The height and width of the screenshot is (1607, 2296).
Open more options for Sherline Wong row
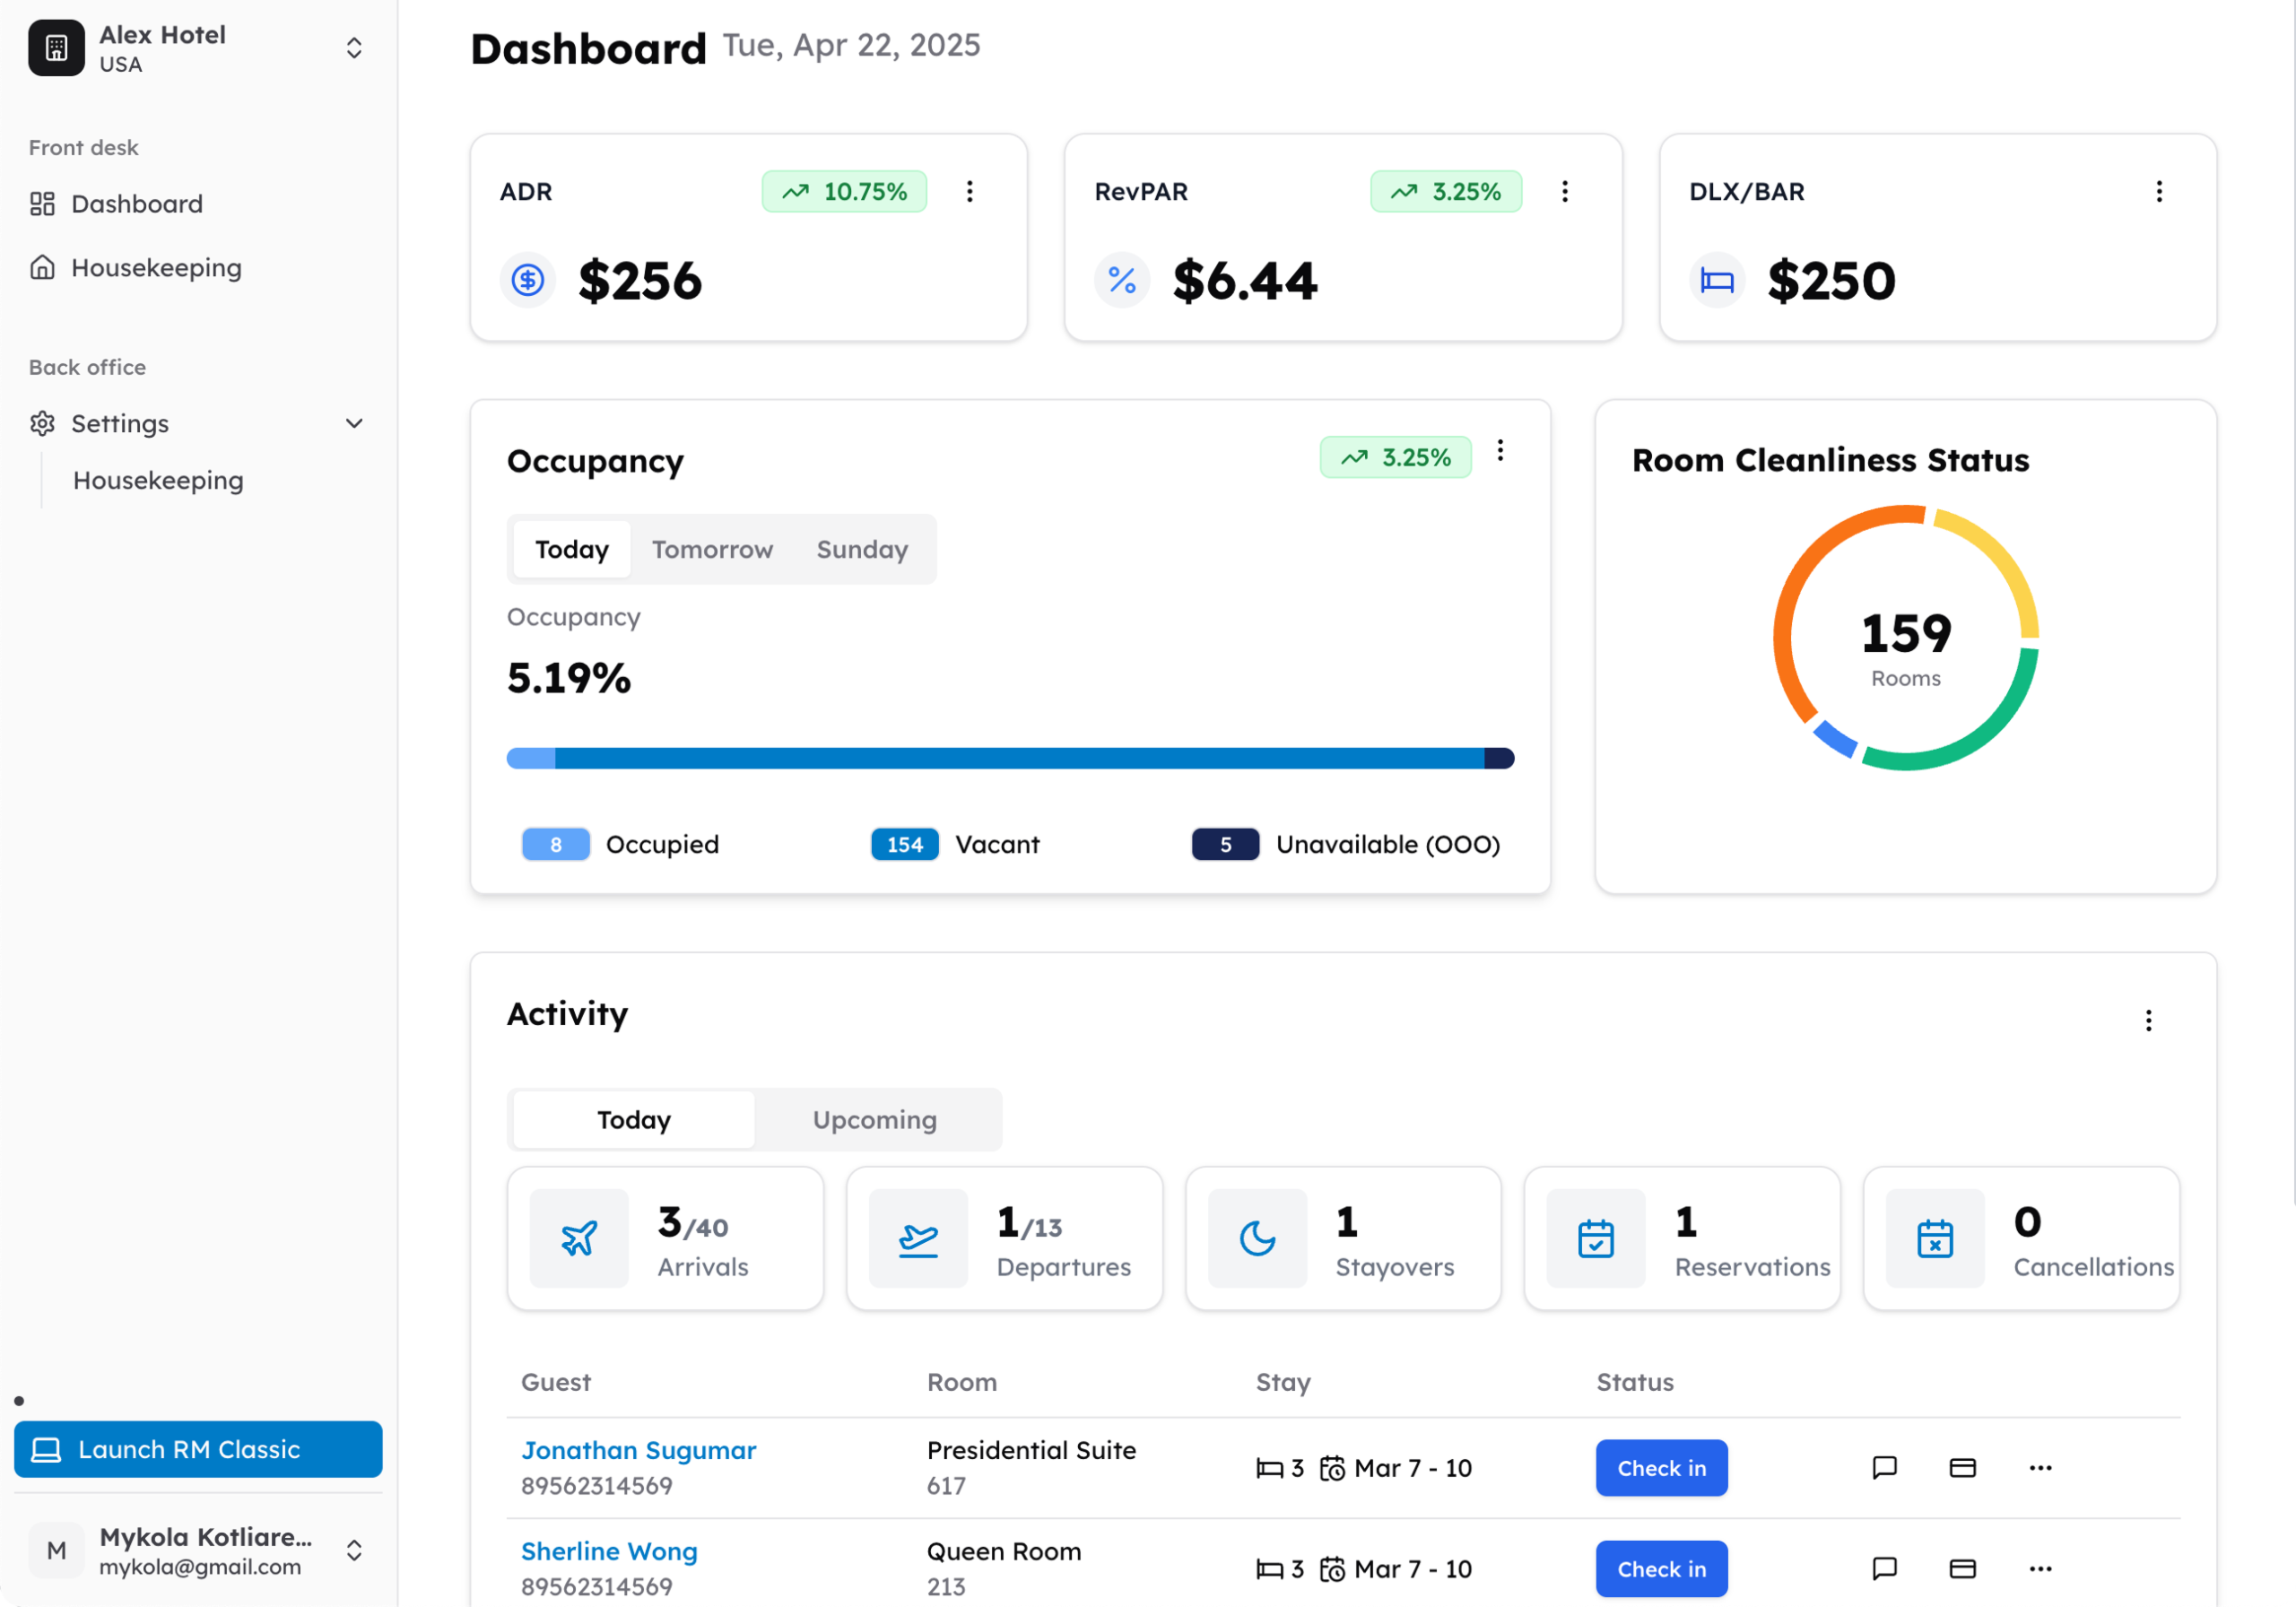(x=2040, y=1568)
